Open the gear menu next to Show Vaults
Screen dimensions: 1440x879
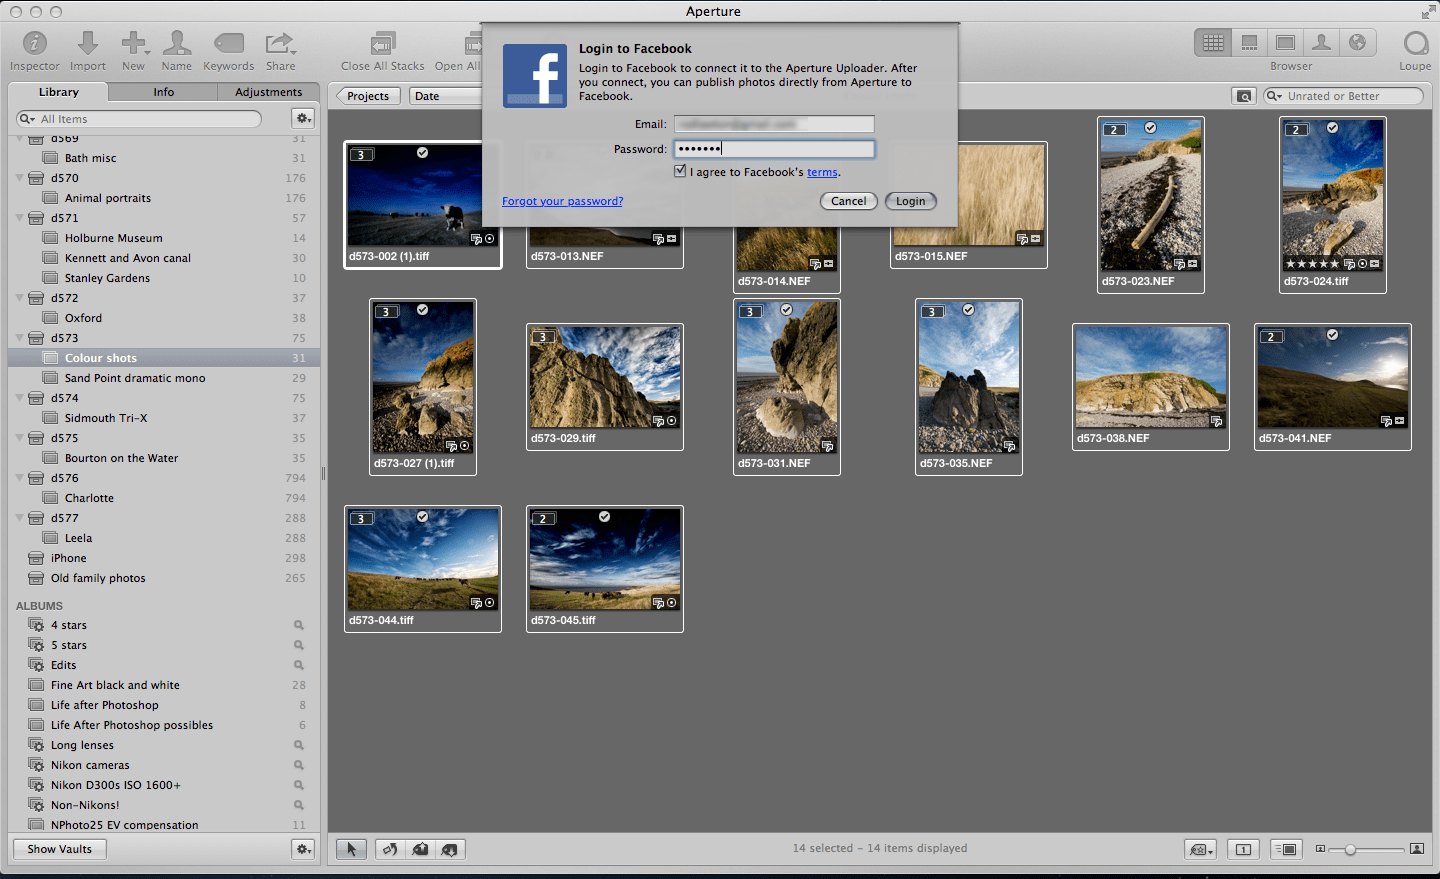point(303,849)
